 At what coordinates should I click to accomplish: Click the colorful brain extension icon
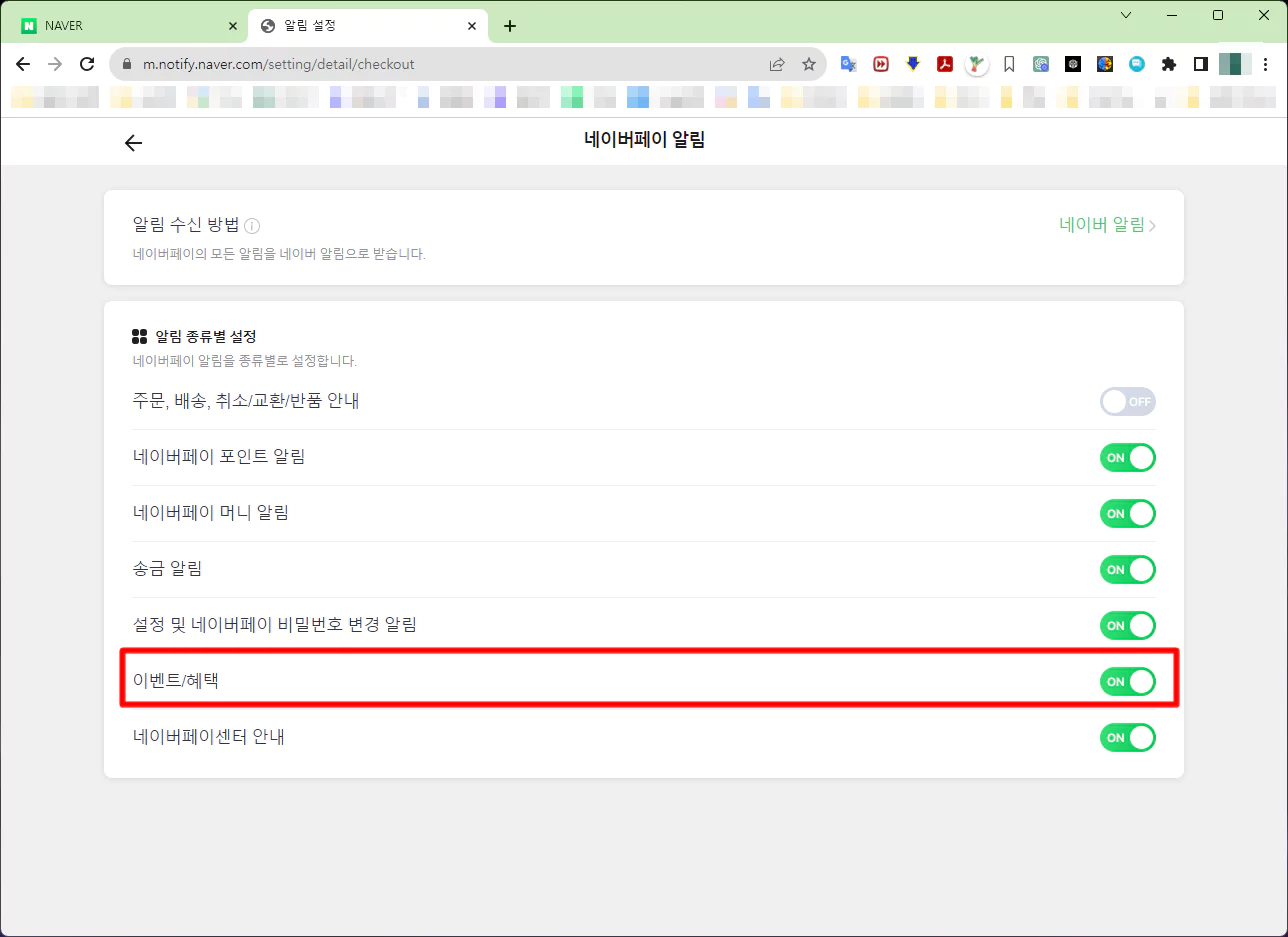tap(1105, 64)
